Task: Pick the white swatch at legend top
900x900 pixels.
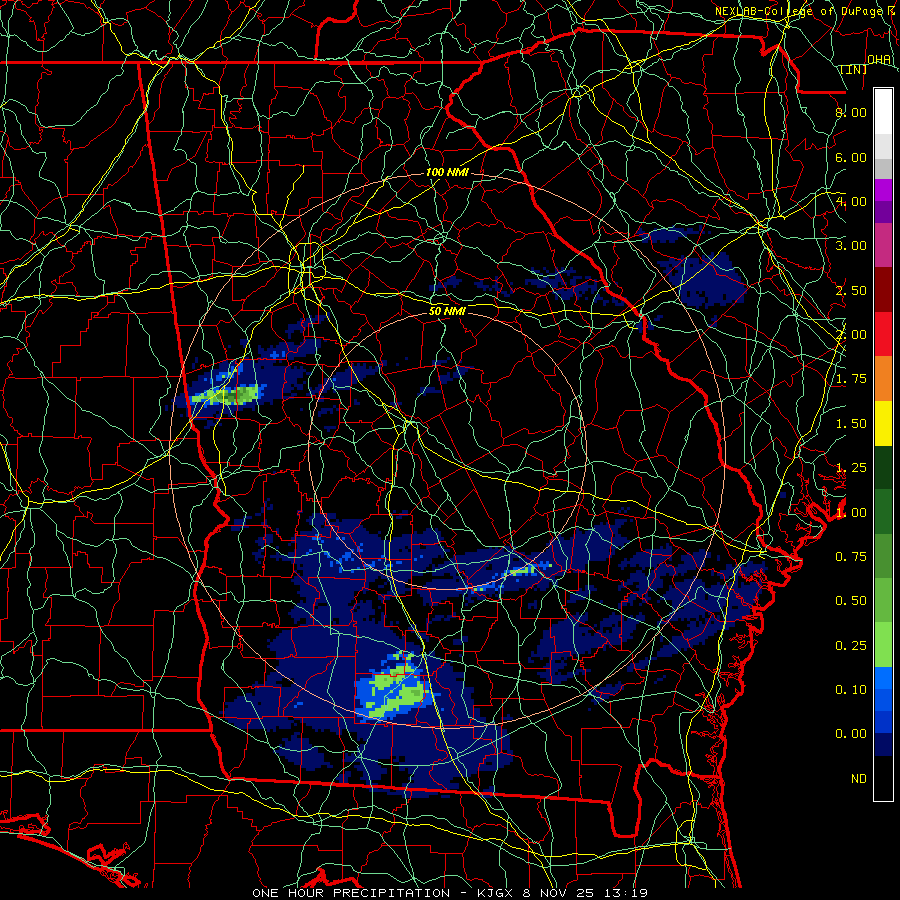Action: tap(883, 112)
